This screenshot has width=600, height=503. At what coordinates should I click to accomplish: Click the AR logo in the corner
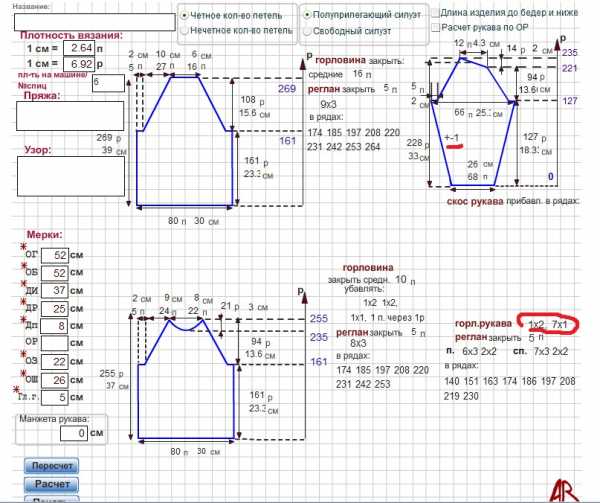pyautogui.click(x=565, y=481)
